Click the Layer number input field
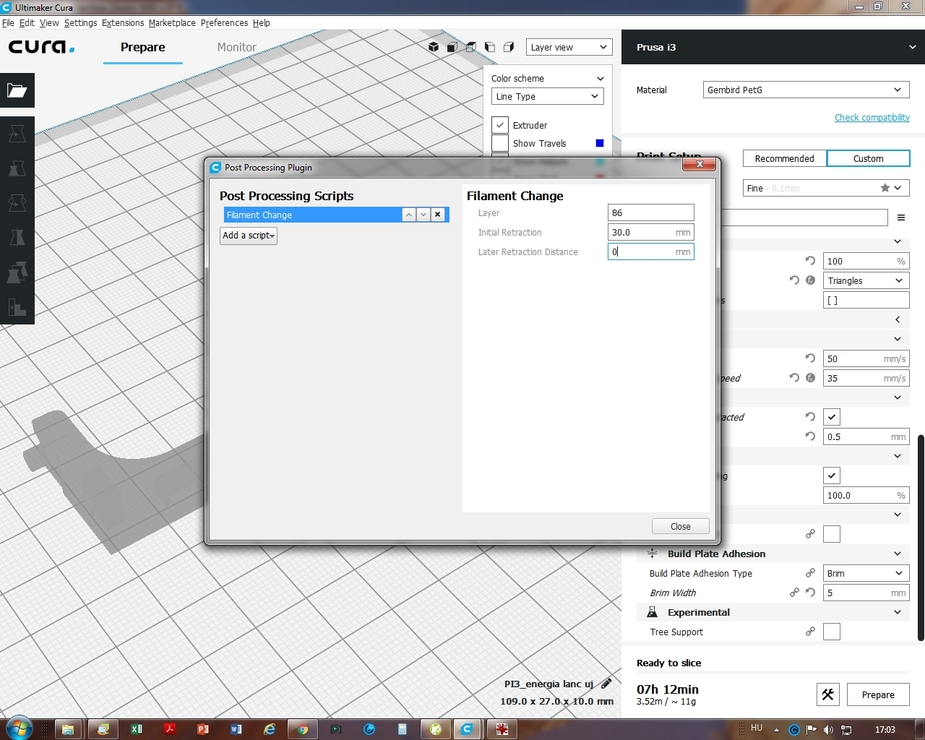Viewport: 925px width, 740px height. tap(650, 213)
